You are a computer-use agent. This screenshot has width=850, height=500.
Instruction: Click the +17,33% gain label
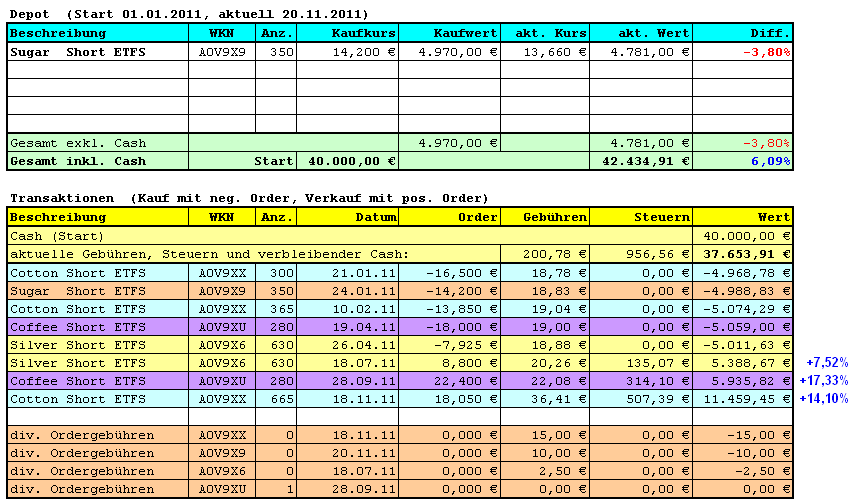click(826, 381)
